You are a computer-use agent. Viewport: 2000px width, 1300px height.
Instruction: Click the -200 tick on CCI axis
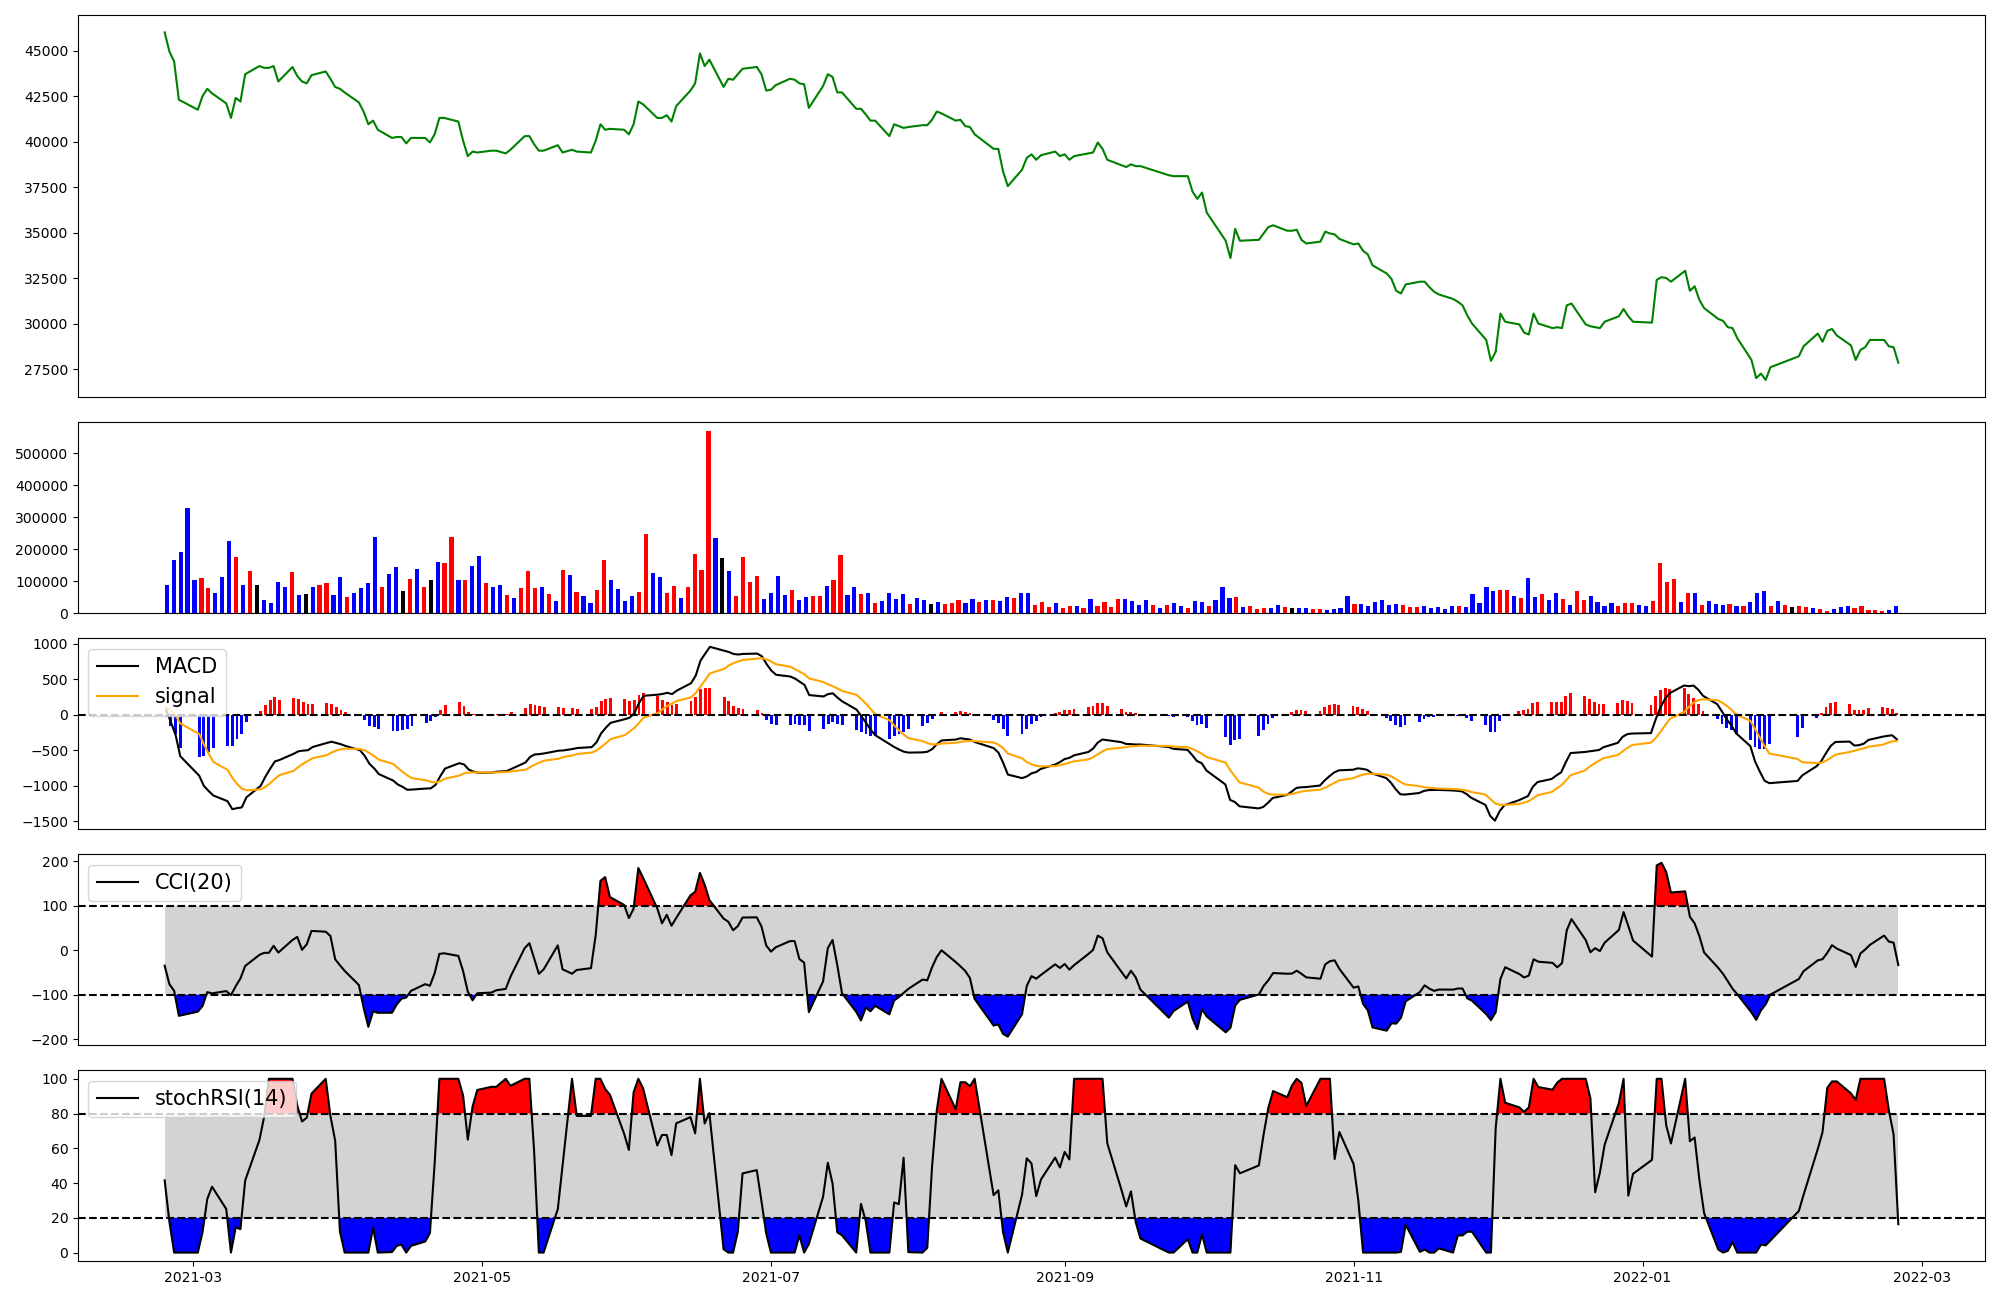[52, 1040]
